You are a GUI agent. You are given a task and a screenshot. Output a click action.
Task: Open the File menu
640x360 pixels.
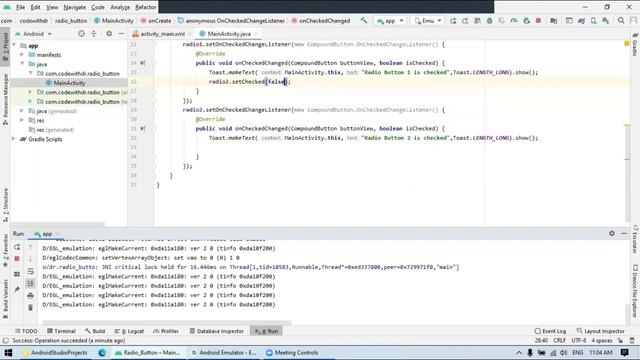pos(20,7)
